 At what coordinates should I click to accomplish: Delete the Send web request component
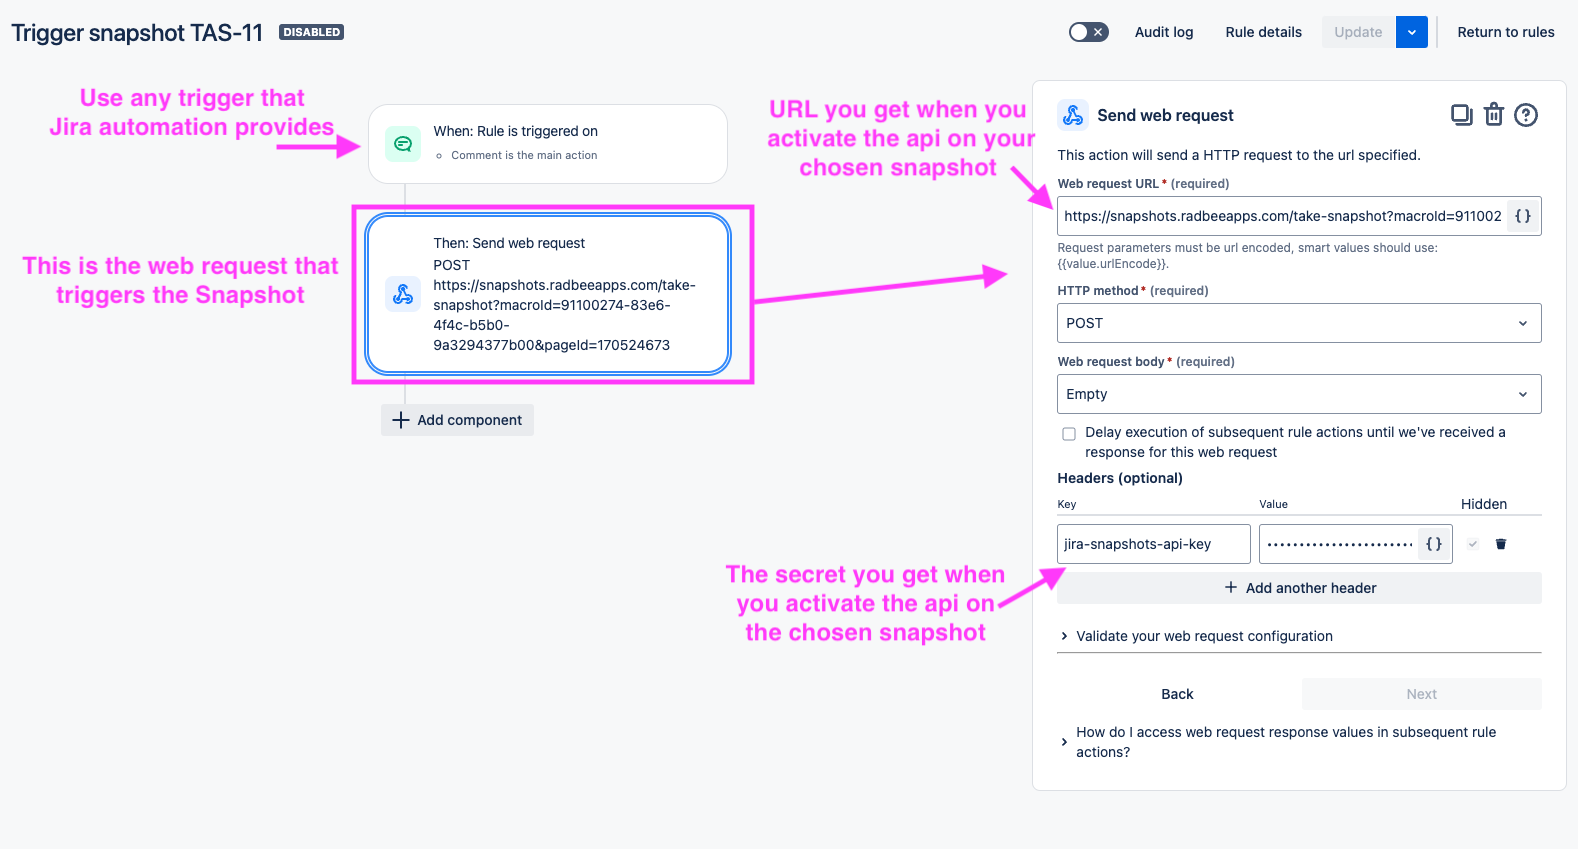point(1493,115)
